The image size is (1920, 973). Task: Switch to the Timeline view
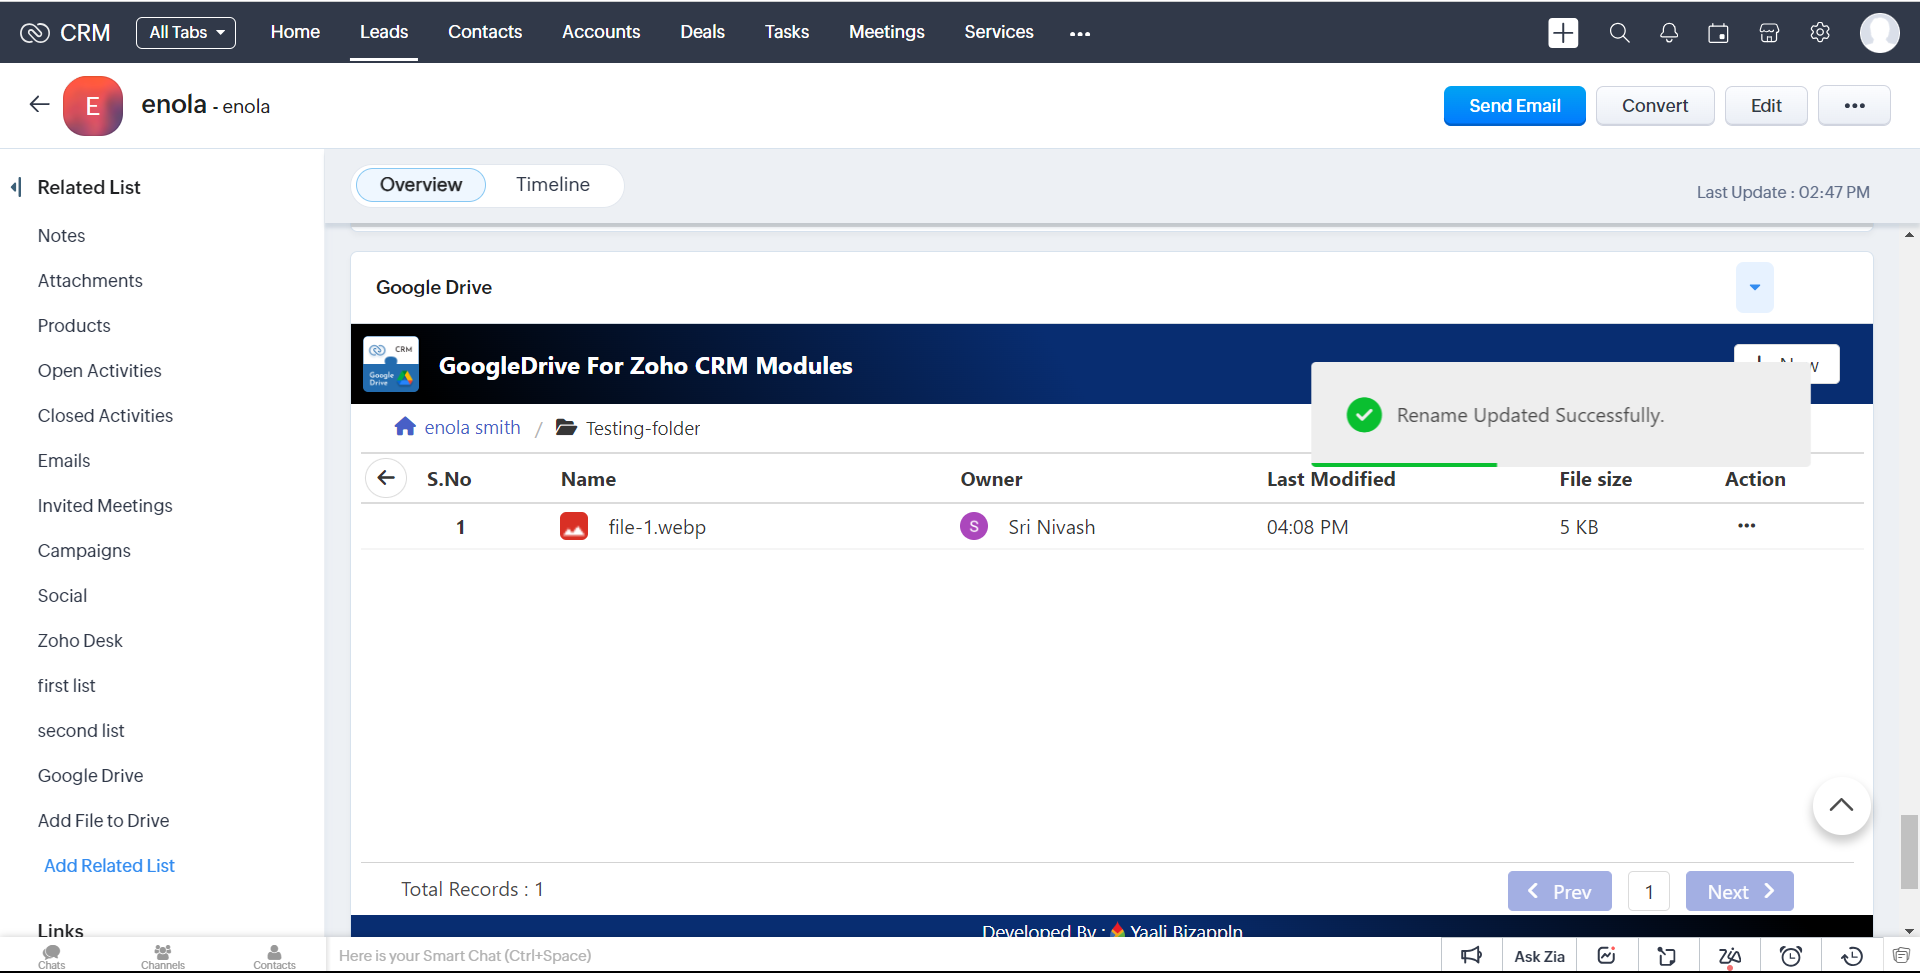pyautogui.click(x=552, y=185)
